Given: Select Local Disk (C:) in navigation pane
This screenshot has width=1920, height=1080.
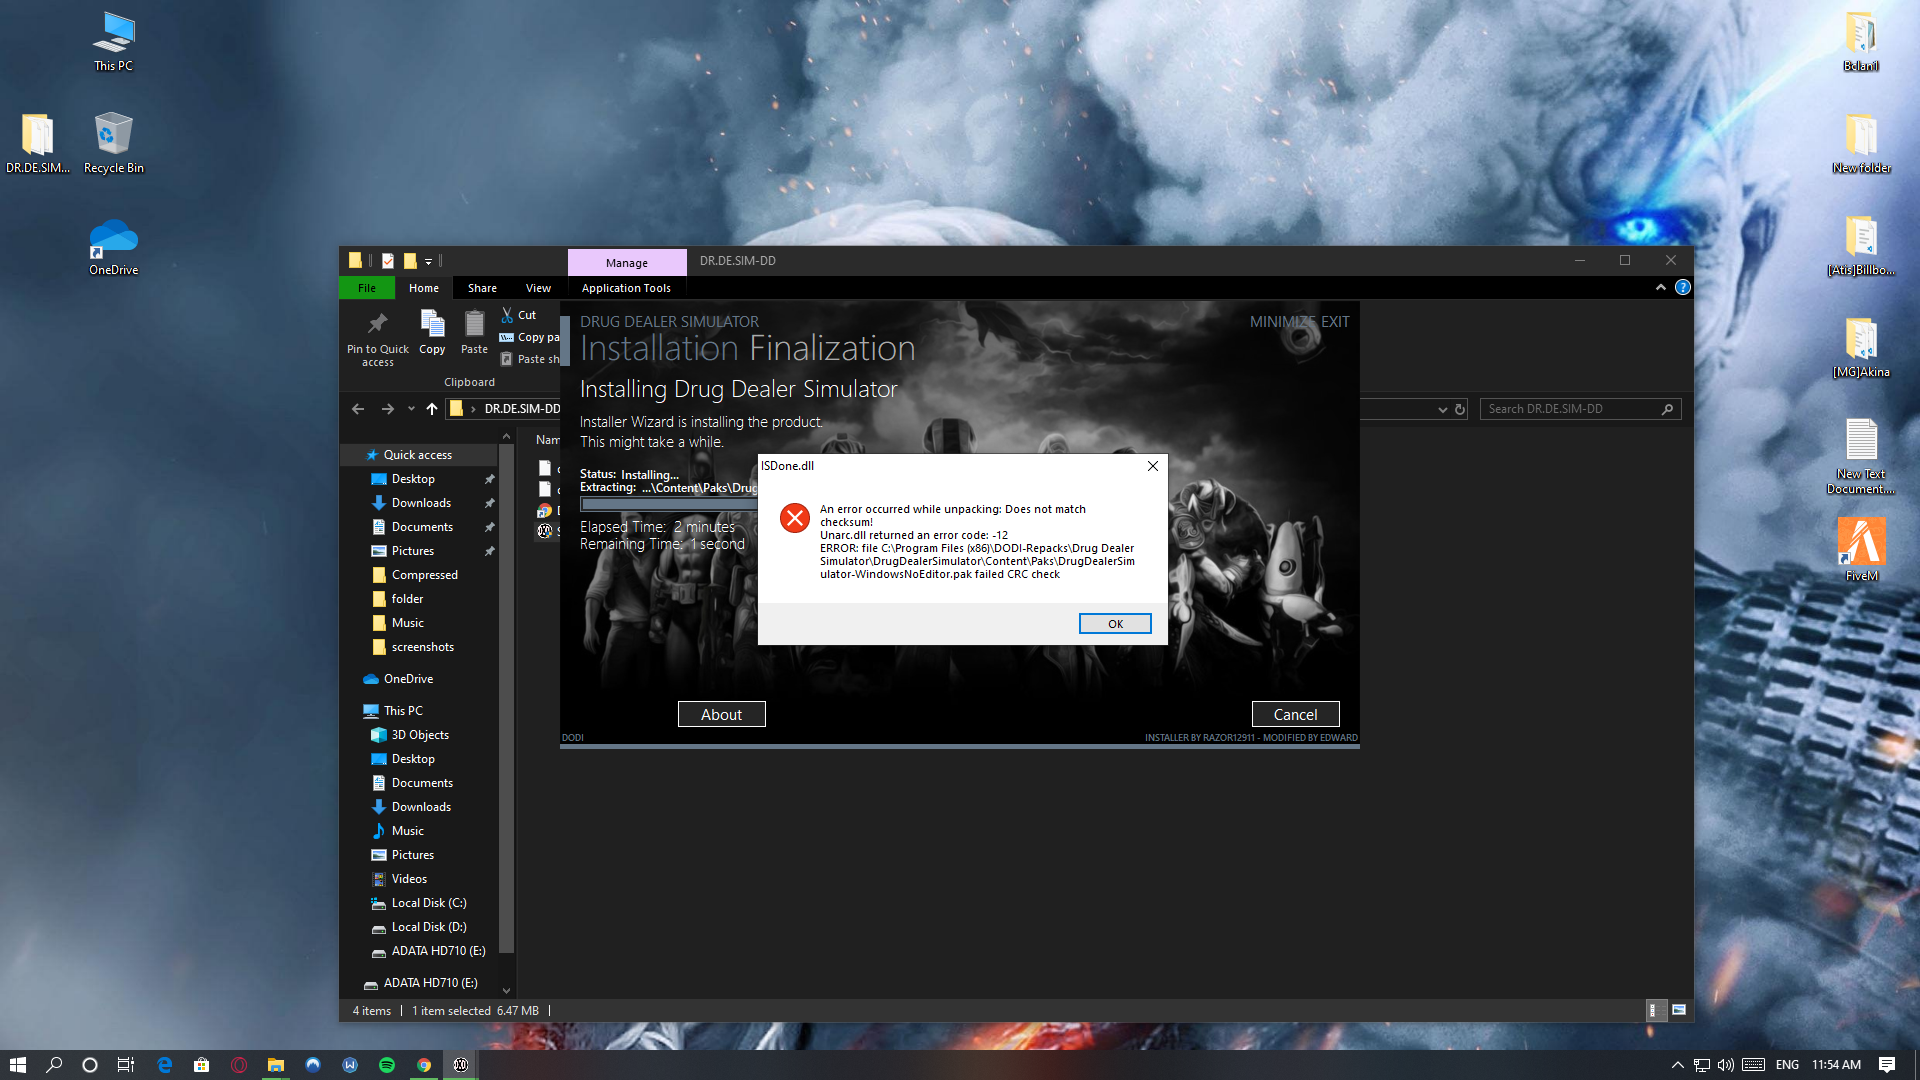Looking at the screenshot, I should [x=428, y=903].
